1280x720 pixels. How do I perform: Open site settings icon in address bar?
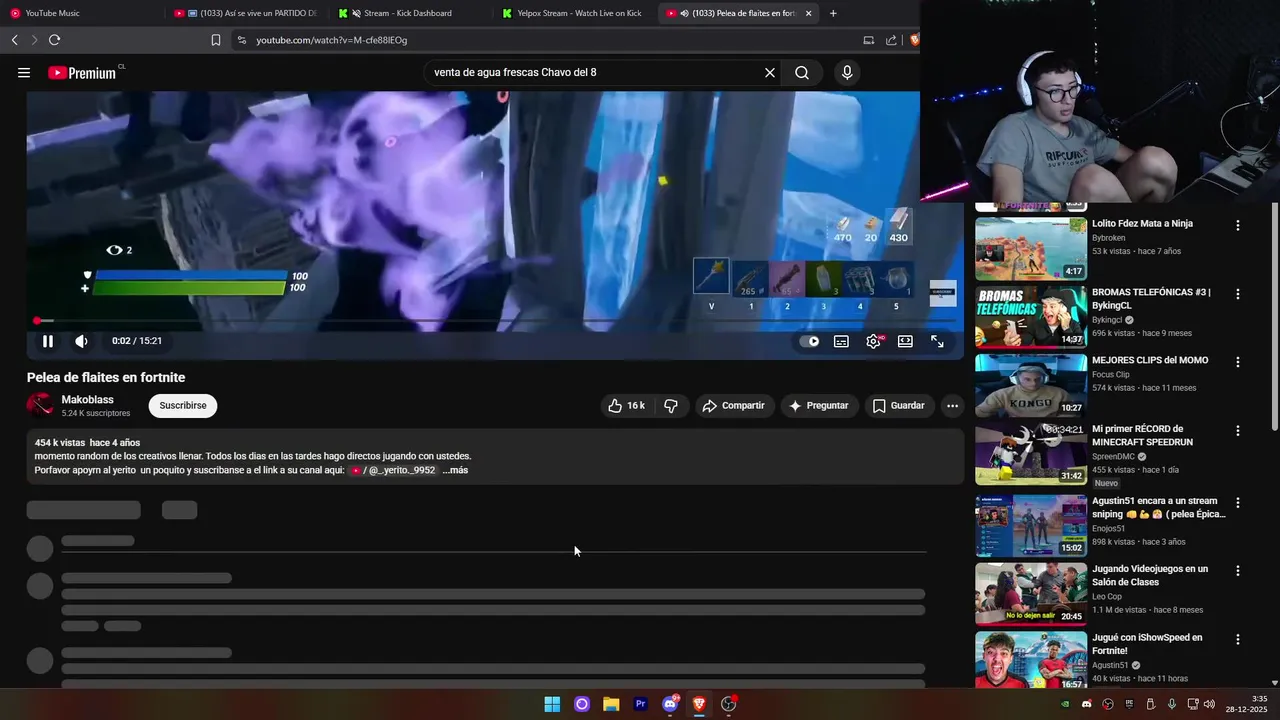241,40
